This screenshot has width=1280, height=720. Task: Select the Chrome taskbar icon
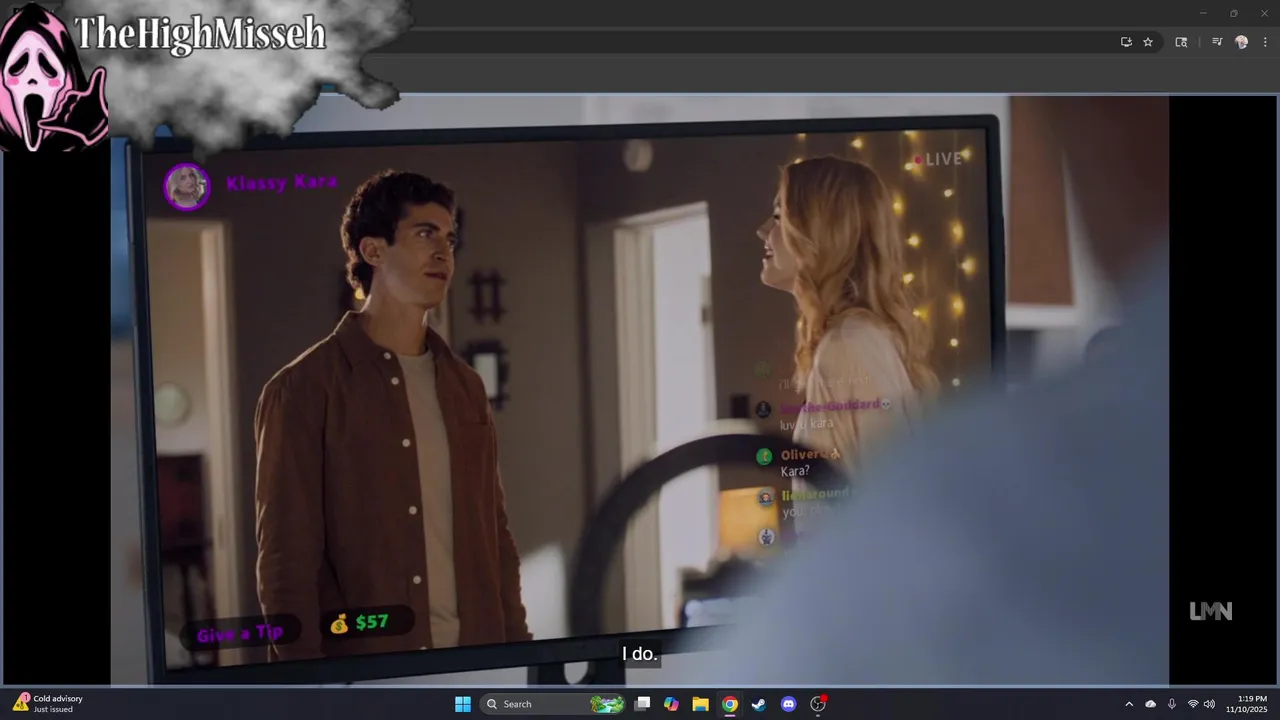[x=730, y=704]
